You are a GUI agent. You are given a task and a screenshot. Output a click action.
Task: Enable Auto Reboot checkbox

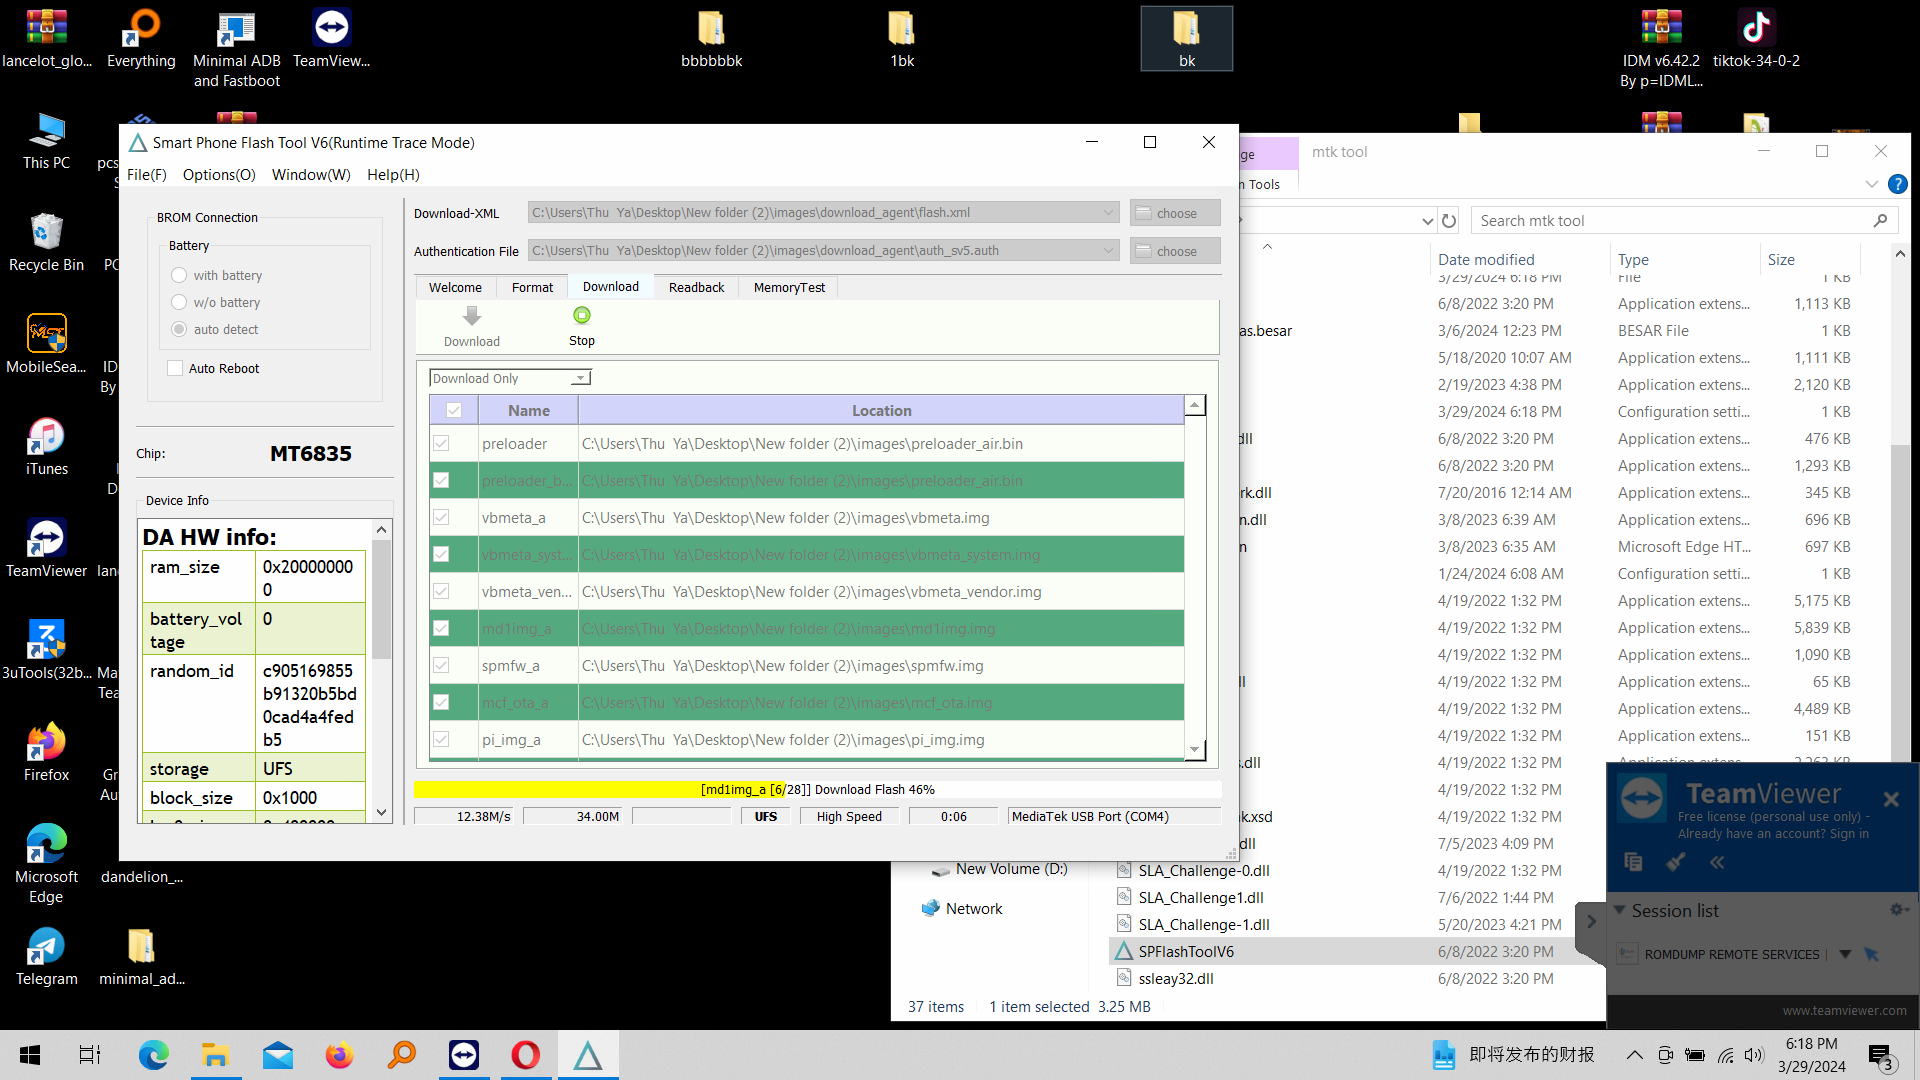click(x=175, y=367)
